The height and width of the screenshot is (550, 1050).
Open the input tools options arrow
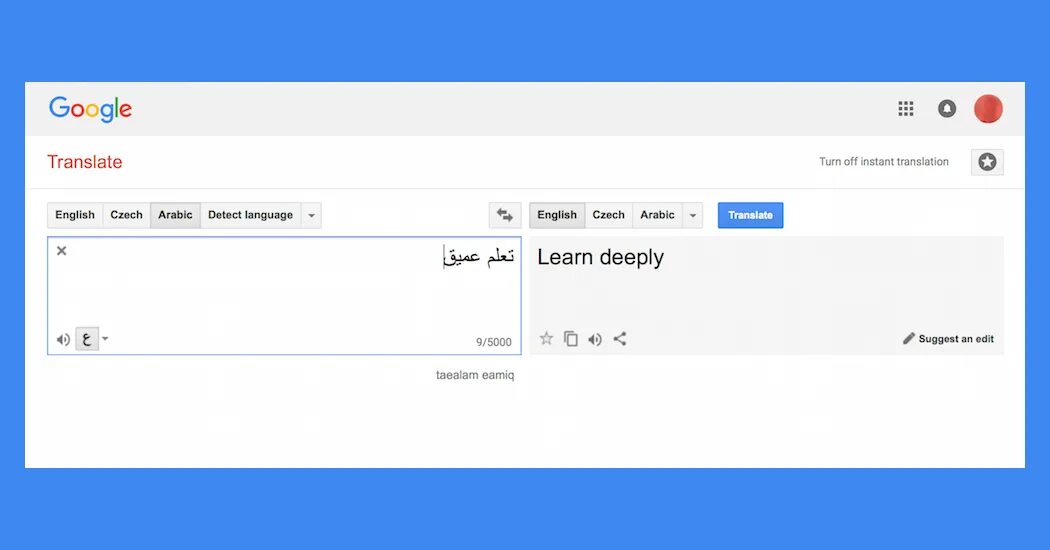pyautogui.click(x=105, y=338)
